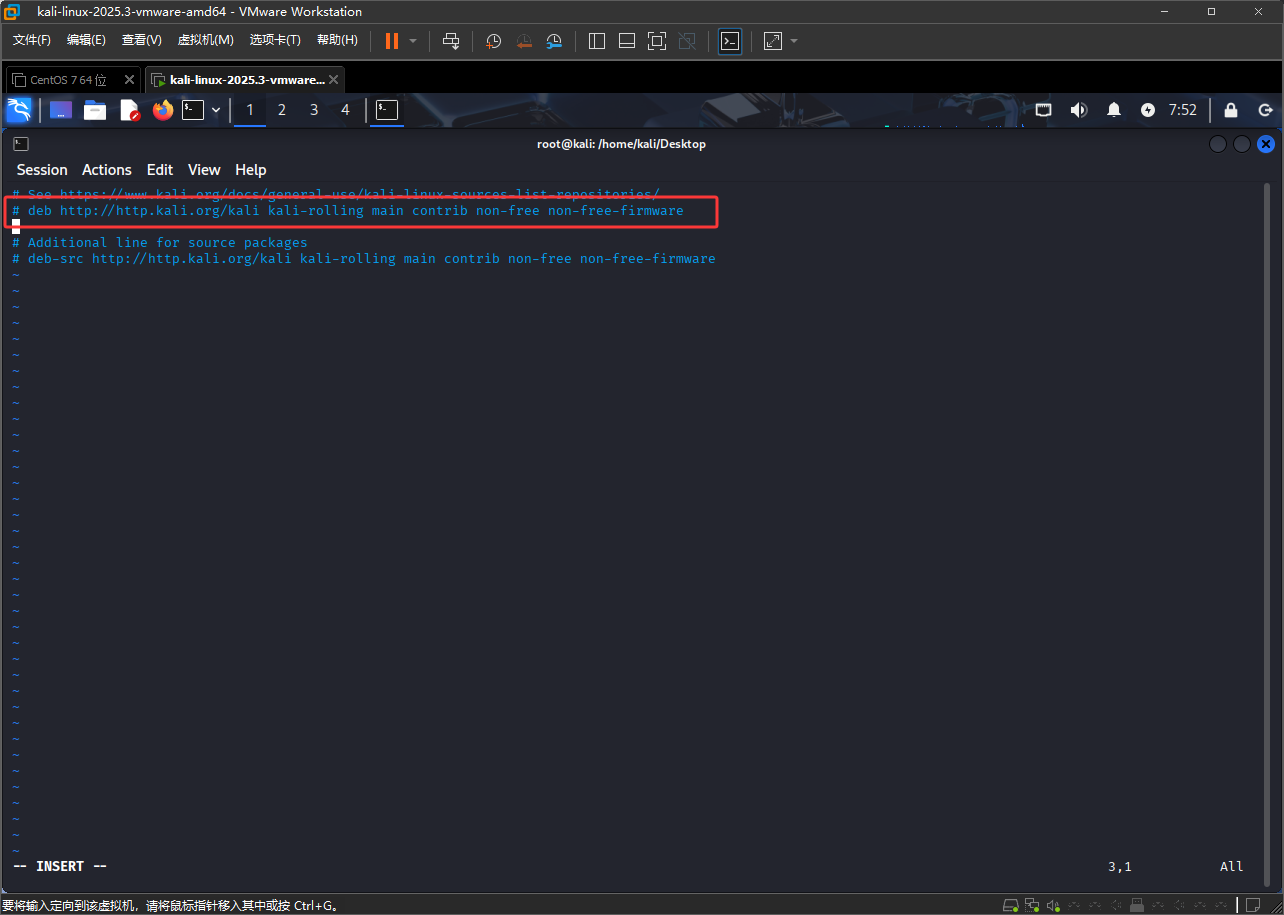Viewport: 1284px width, 915px height.
Task: Click the '-- INSERT --' mode indicator
Action: [x=60, y=866]
